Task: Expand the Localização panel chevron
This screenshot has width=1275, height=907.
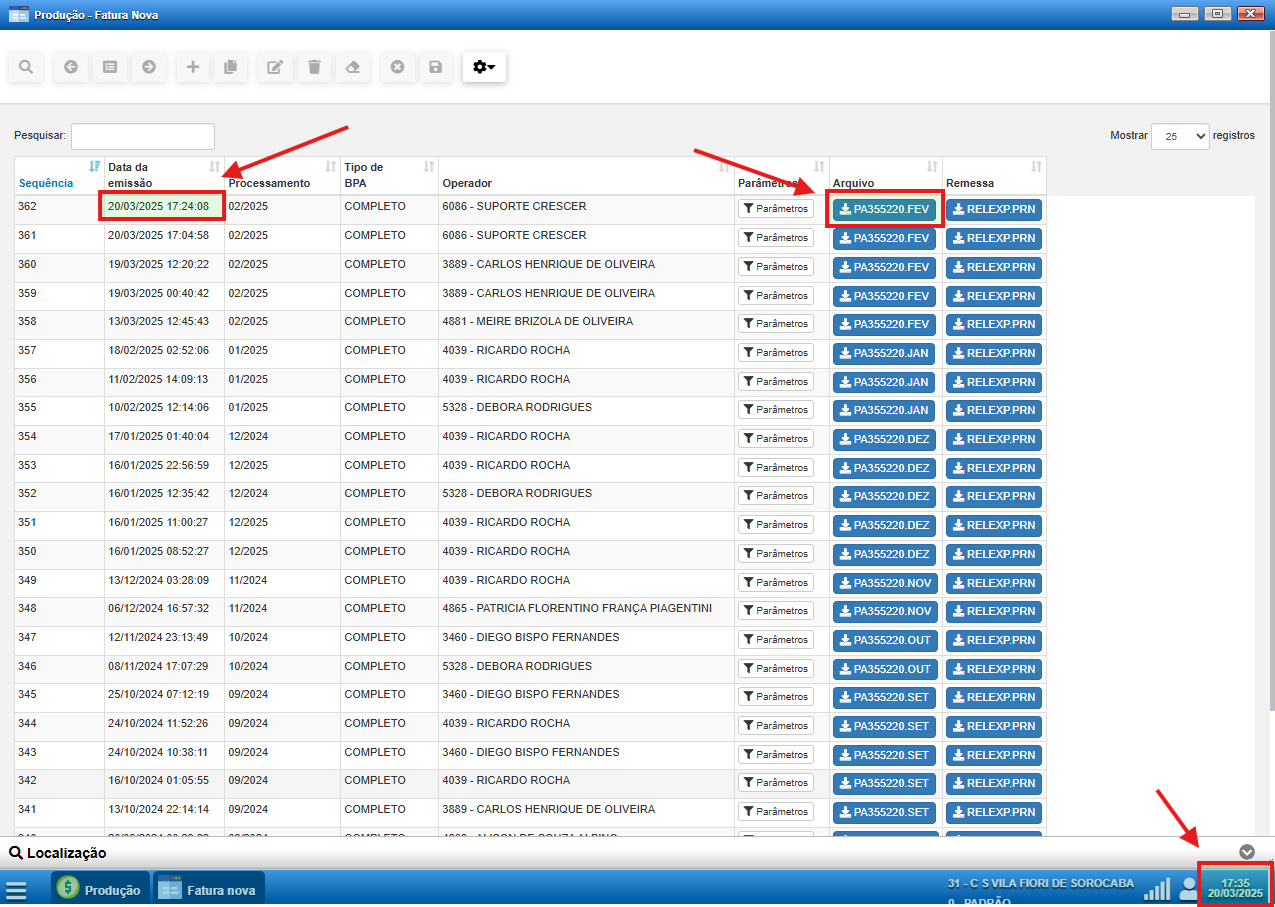Action: pos(1246,852)
